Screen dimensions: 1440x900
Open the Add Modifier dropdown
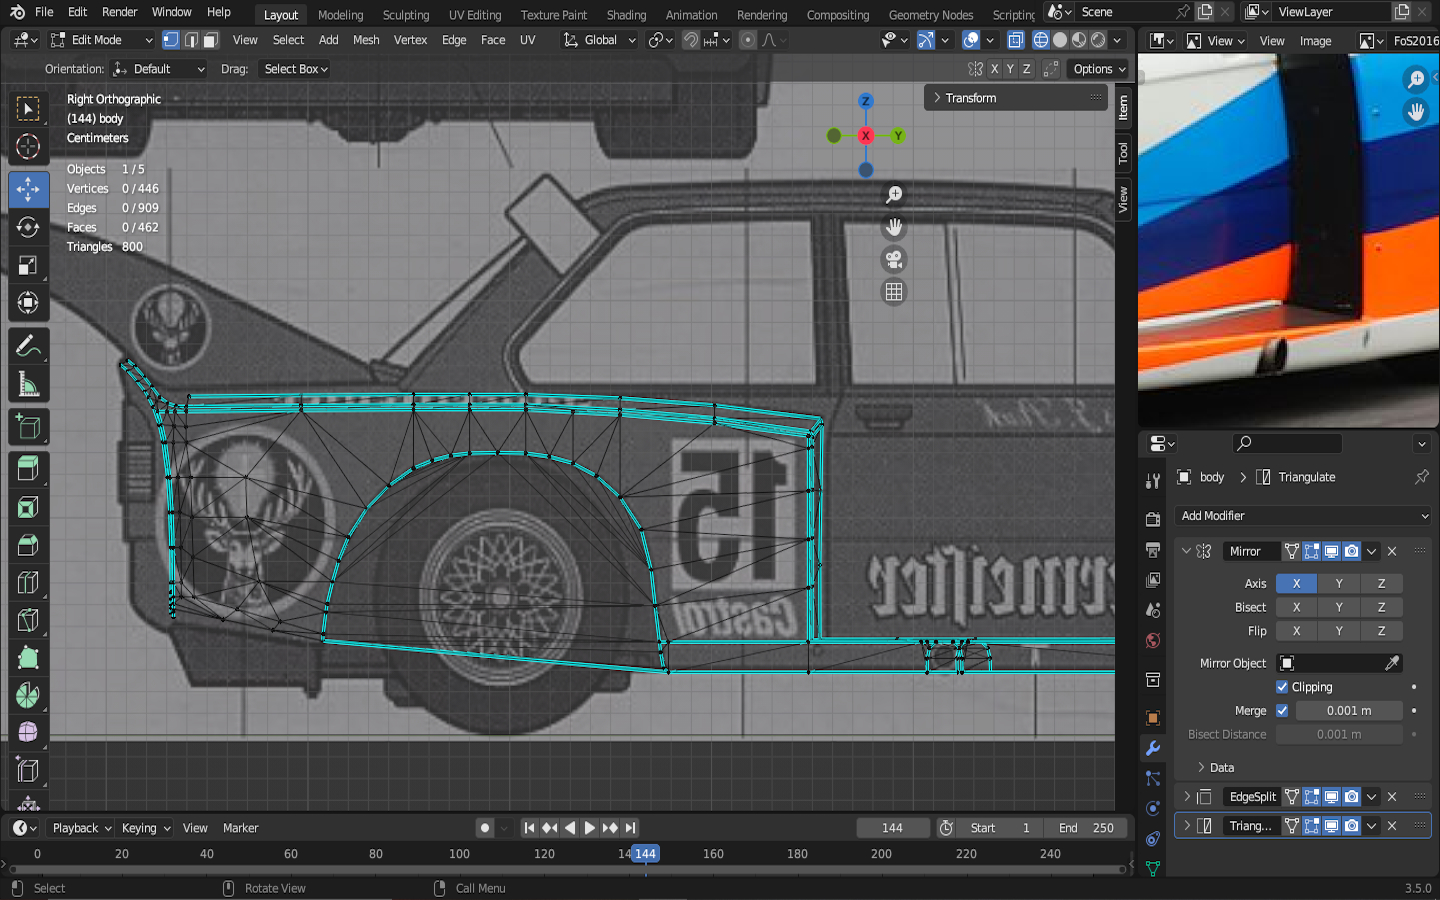tap(1304, 516)
